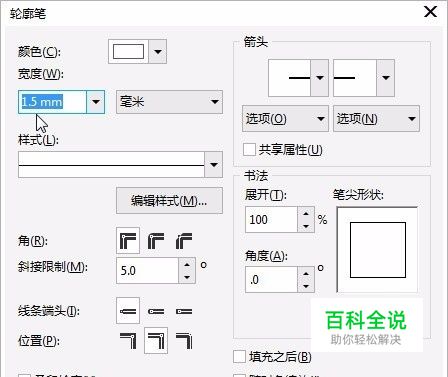This screenshot has width=448, height=377.
Task: Select the beveled corner icon
Action: [x=184, y=241]
